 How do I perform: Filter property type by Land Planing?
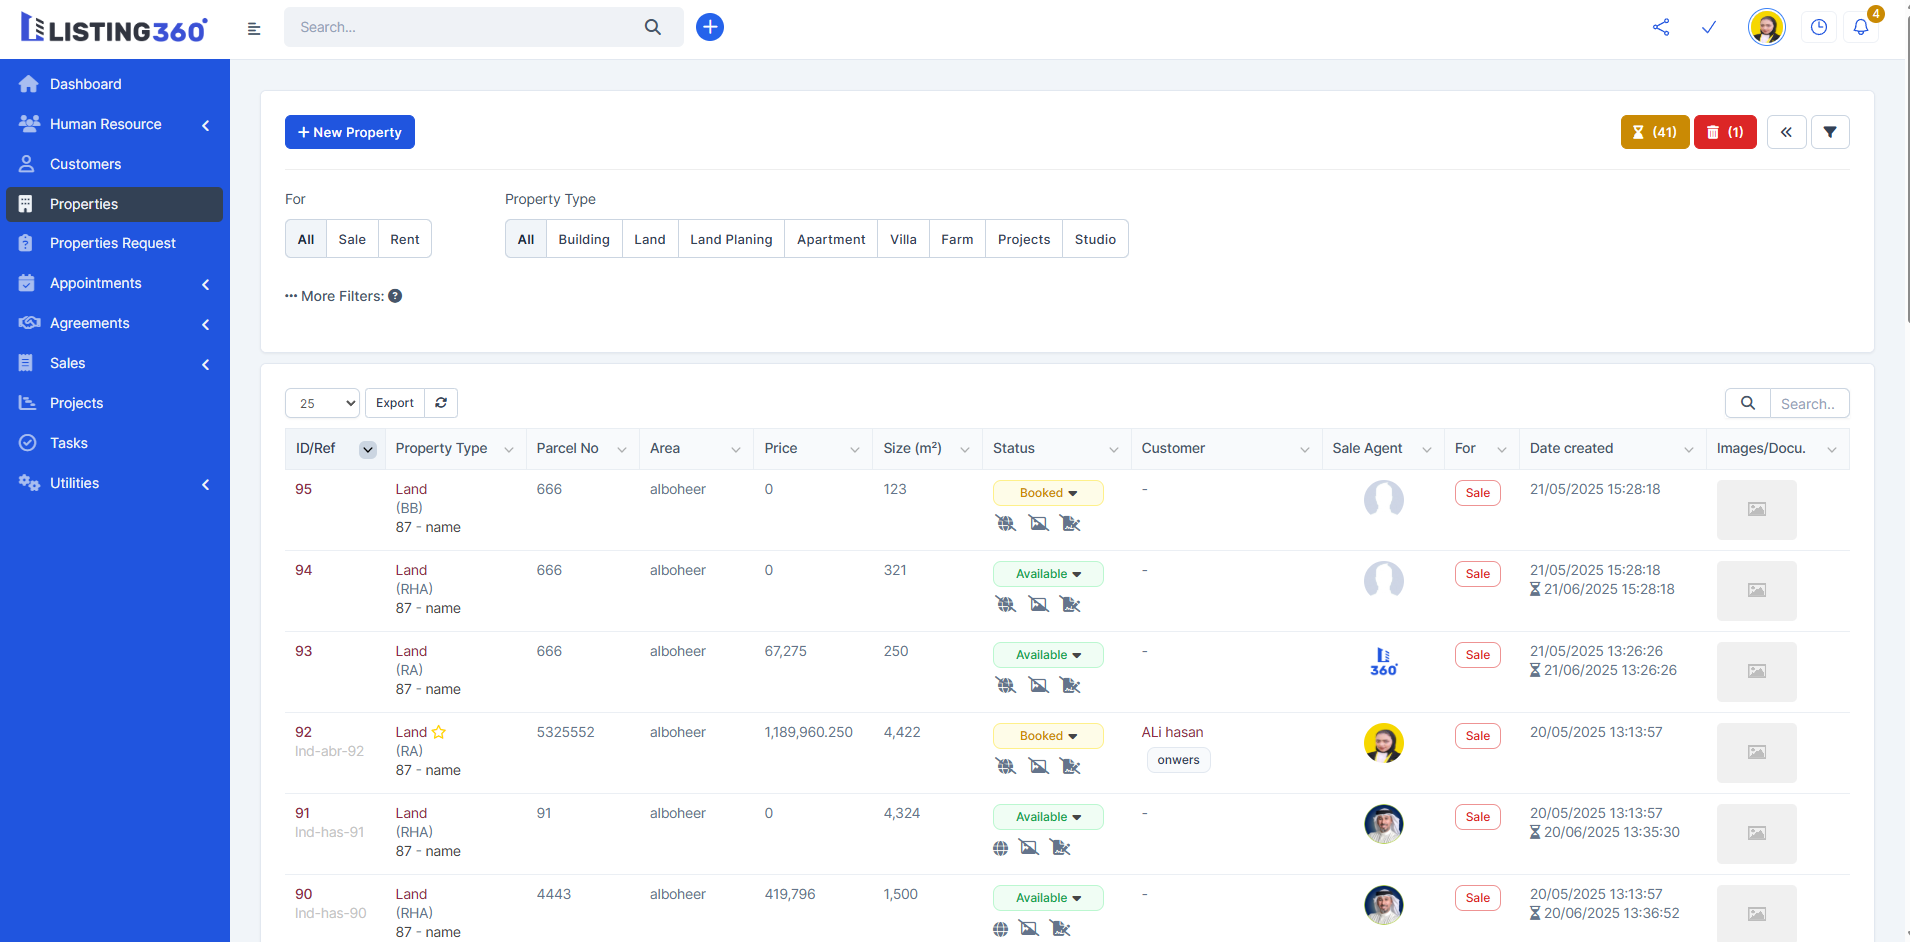tap(731, 239)
